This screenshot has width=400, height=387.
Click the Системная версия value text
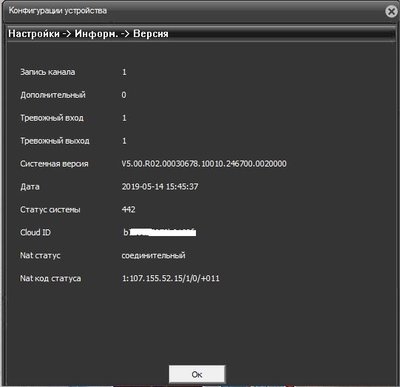204,164
